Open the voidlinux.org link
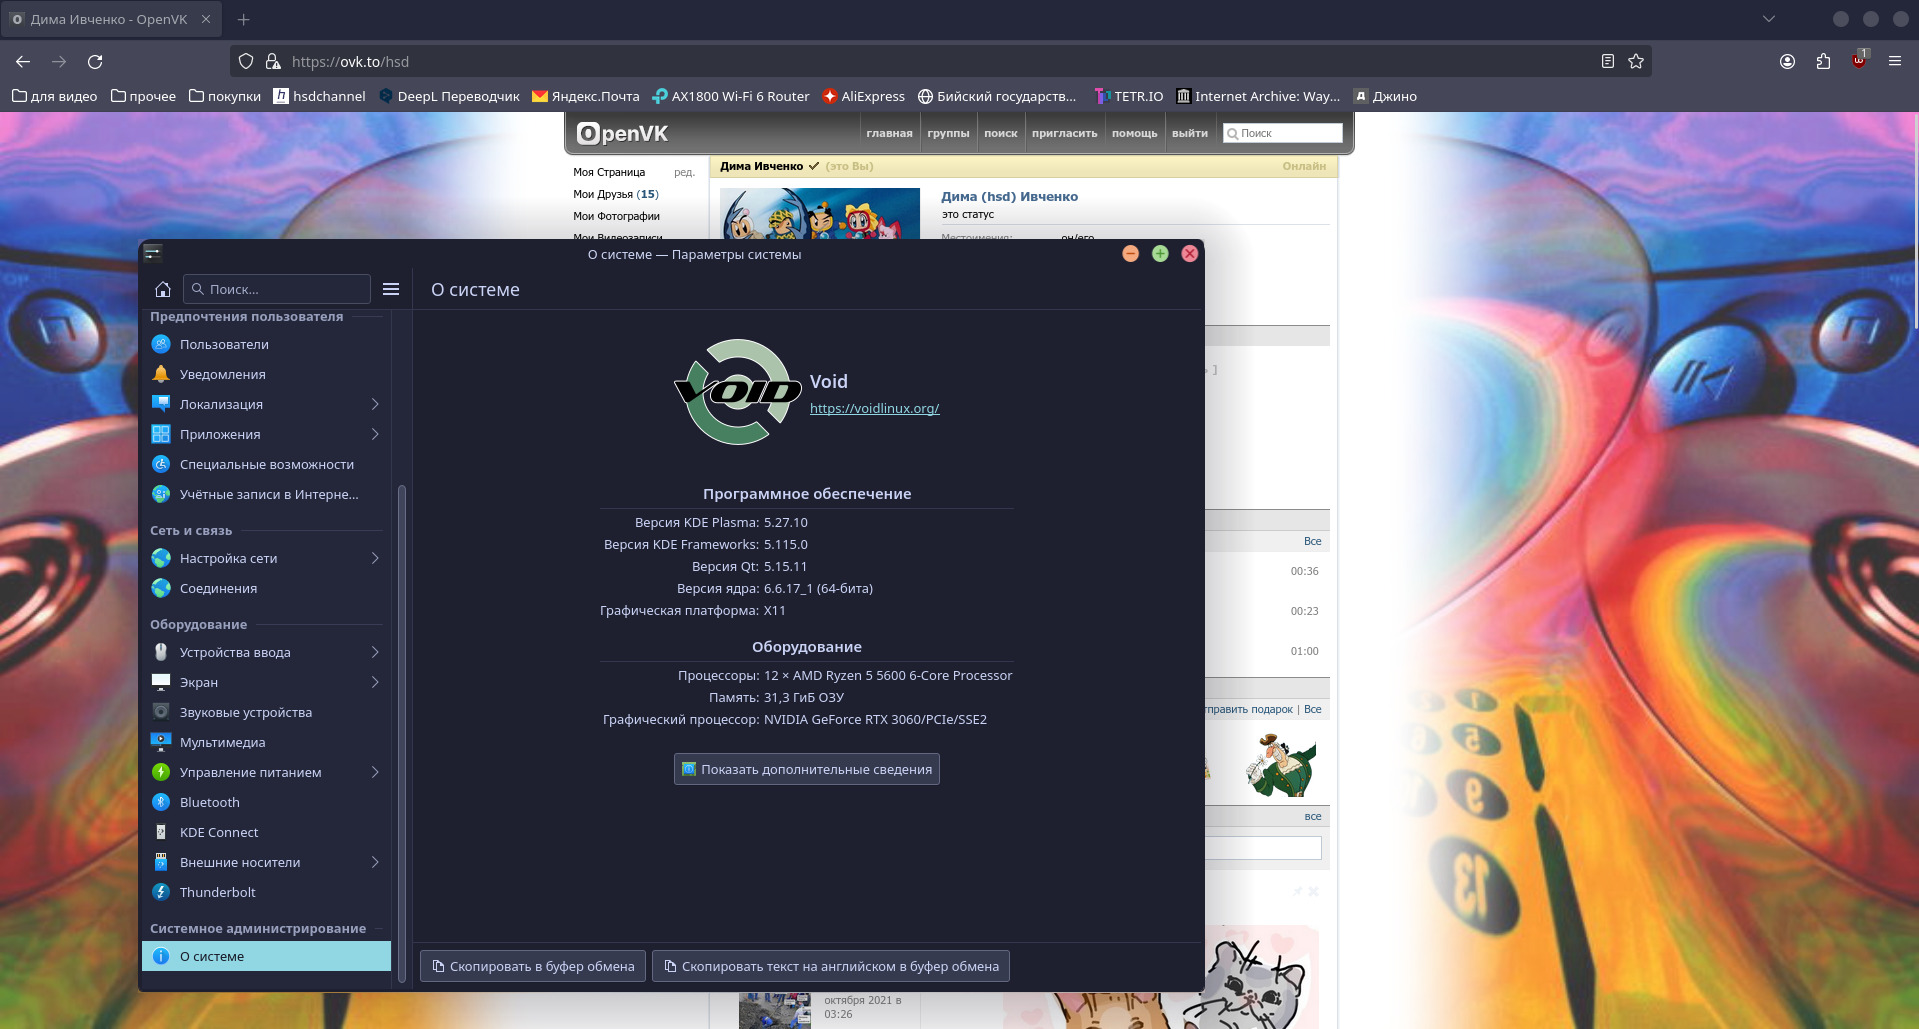The width and height of the screenshot is (1919, 1029). point(874,408)
